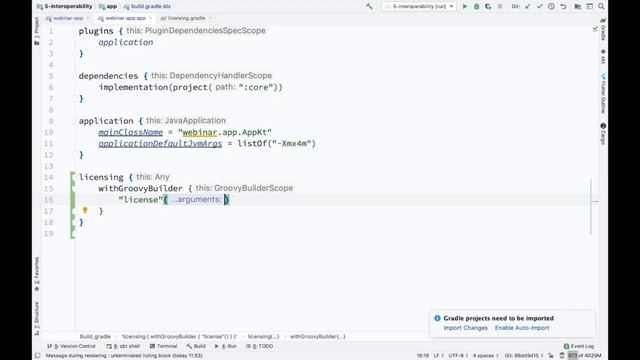
Task: Click the build_gradle structure breadcrumb
Action: (95, 336)
